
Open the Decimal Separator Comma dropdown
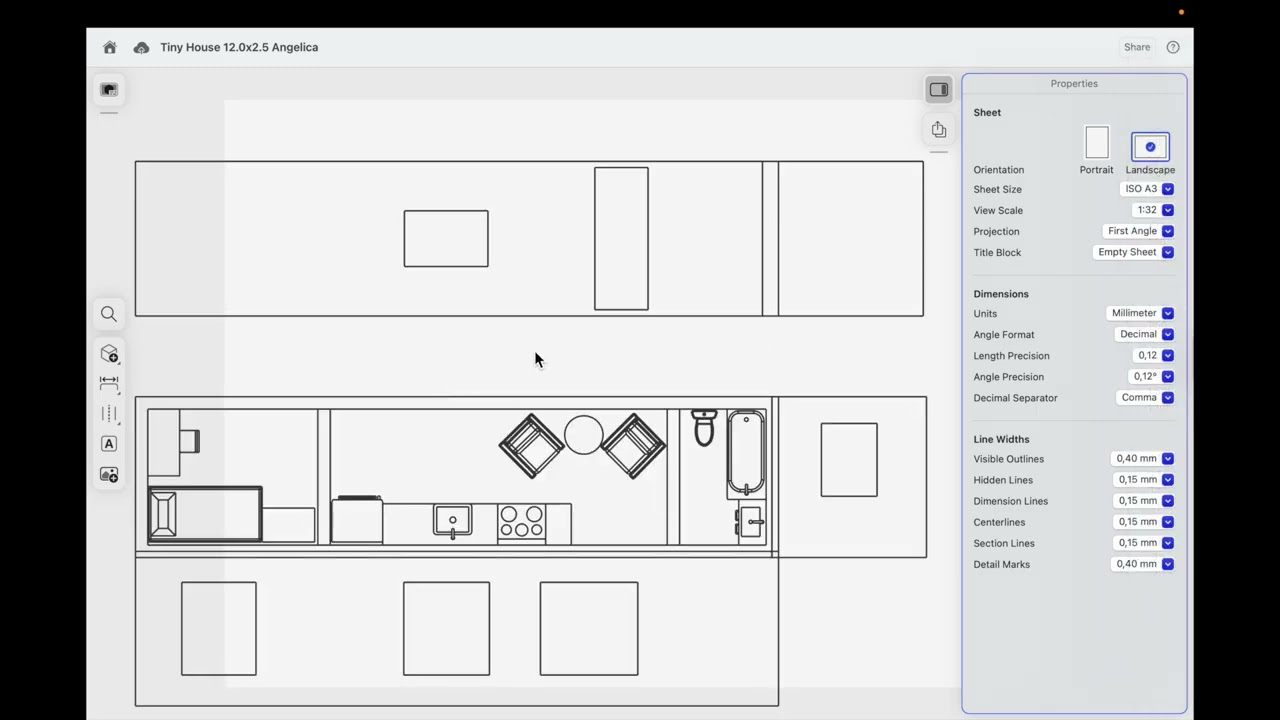click(1146, 397)
